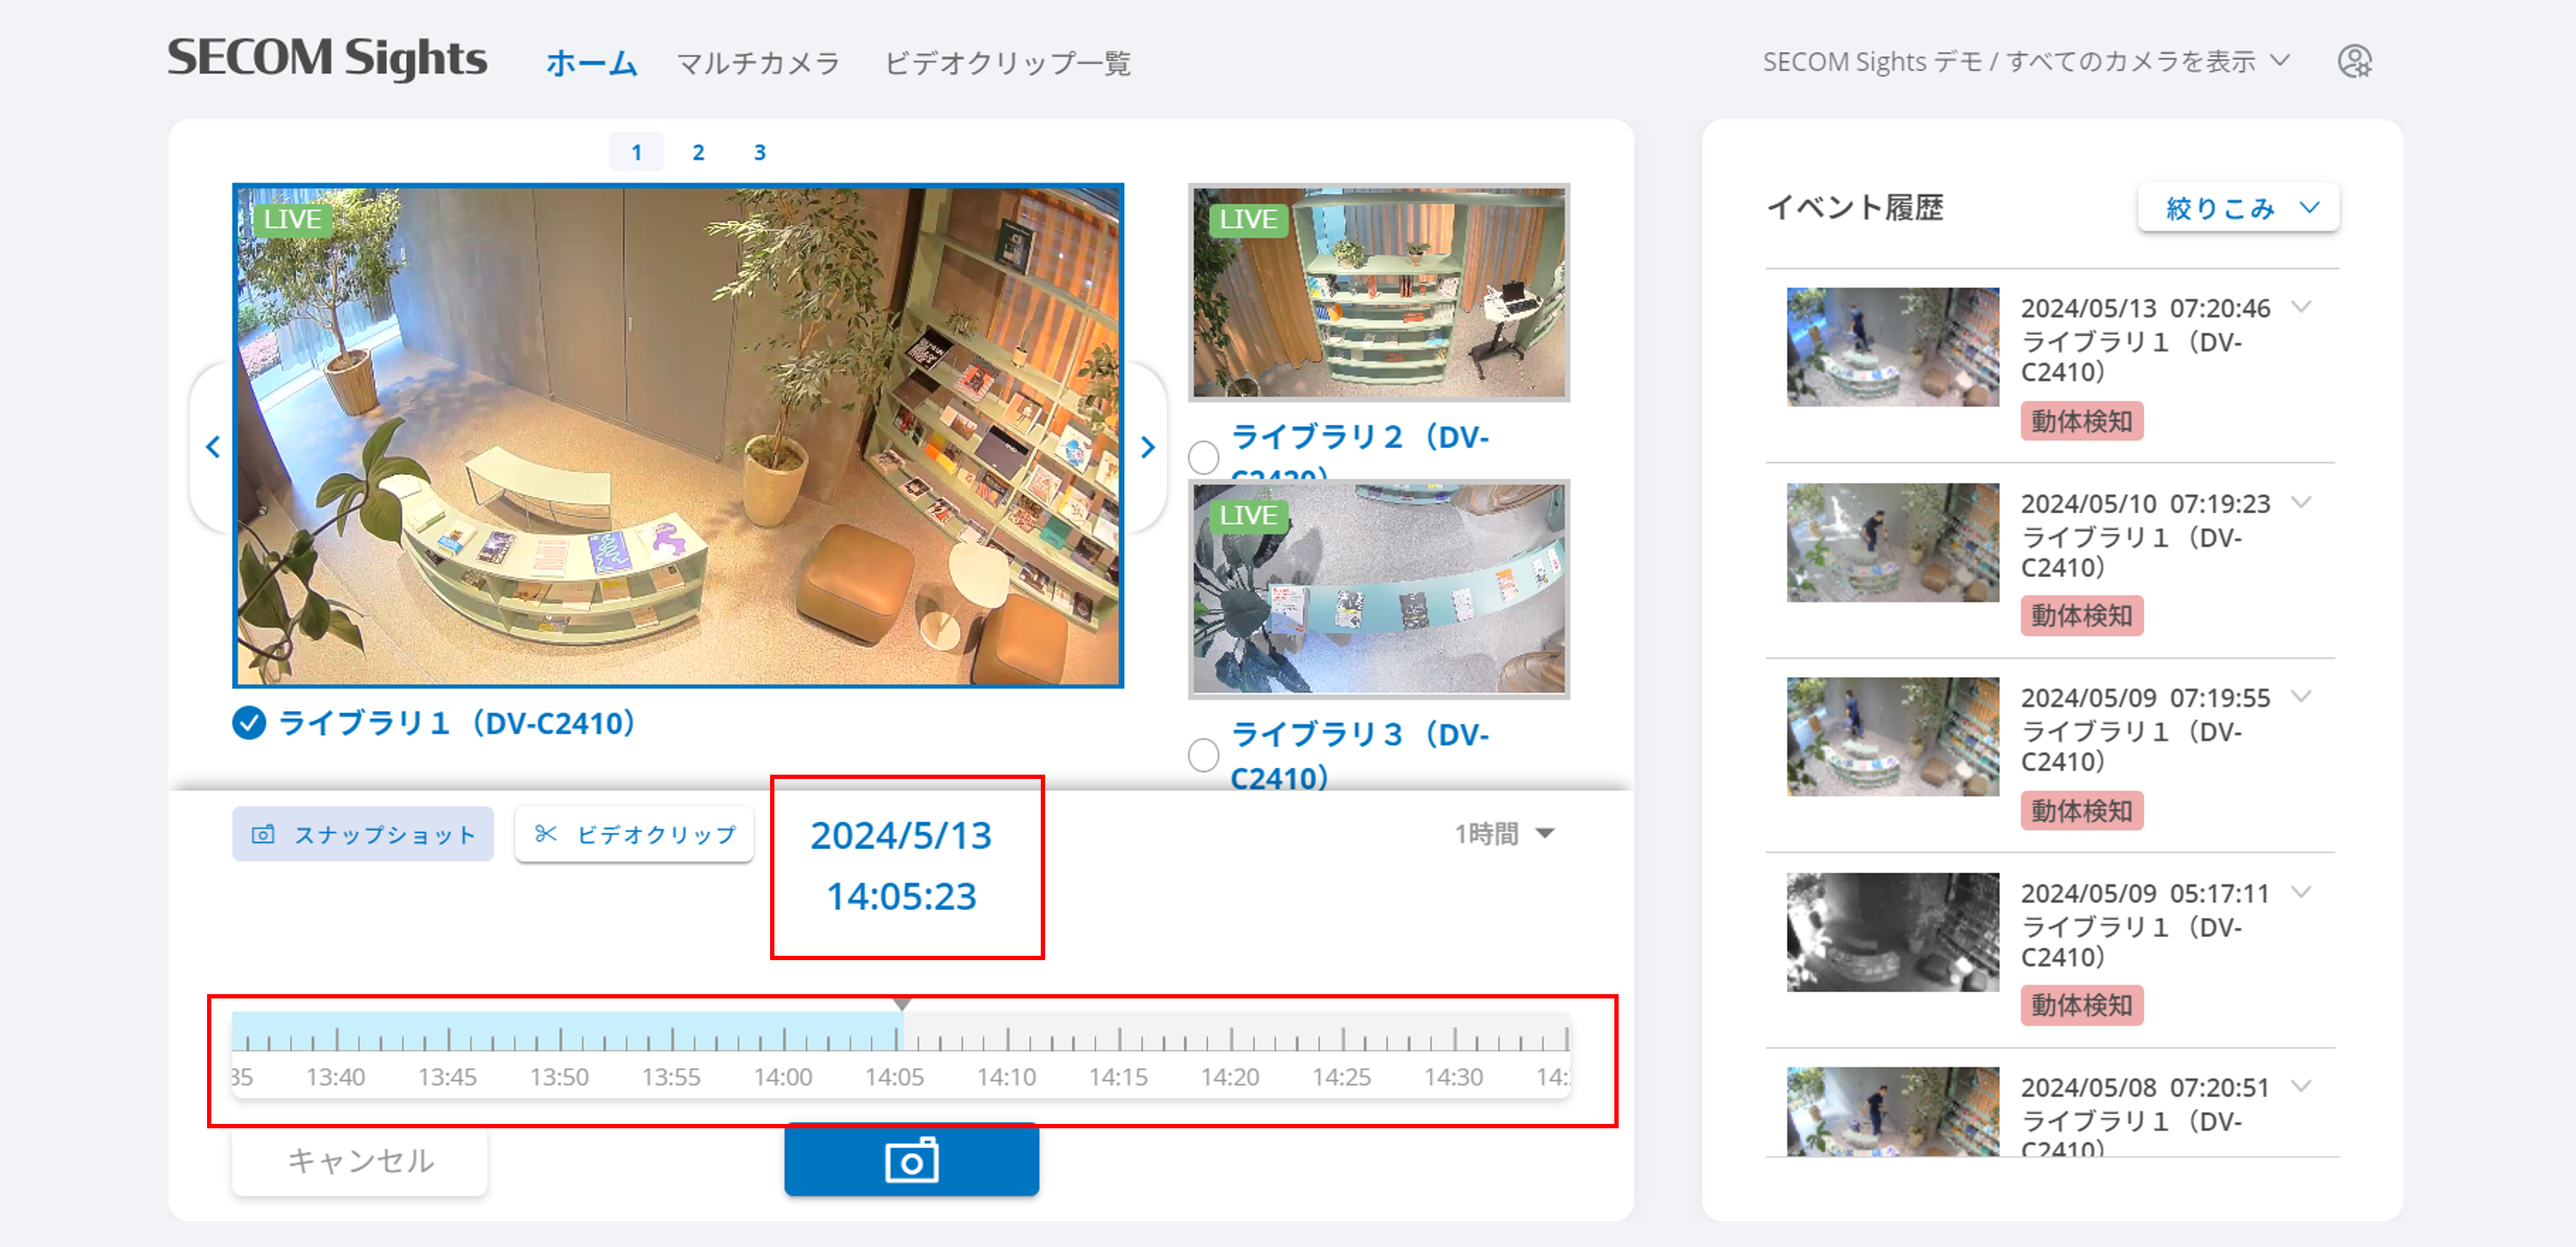Select the ライブラリ2 radio button
2576x1247 pixels.
pos(1203,457)
